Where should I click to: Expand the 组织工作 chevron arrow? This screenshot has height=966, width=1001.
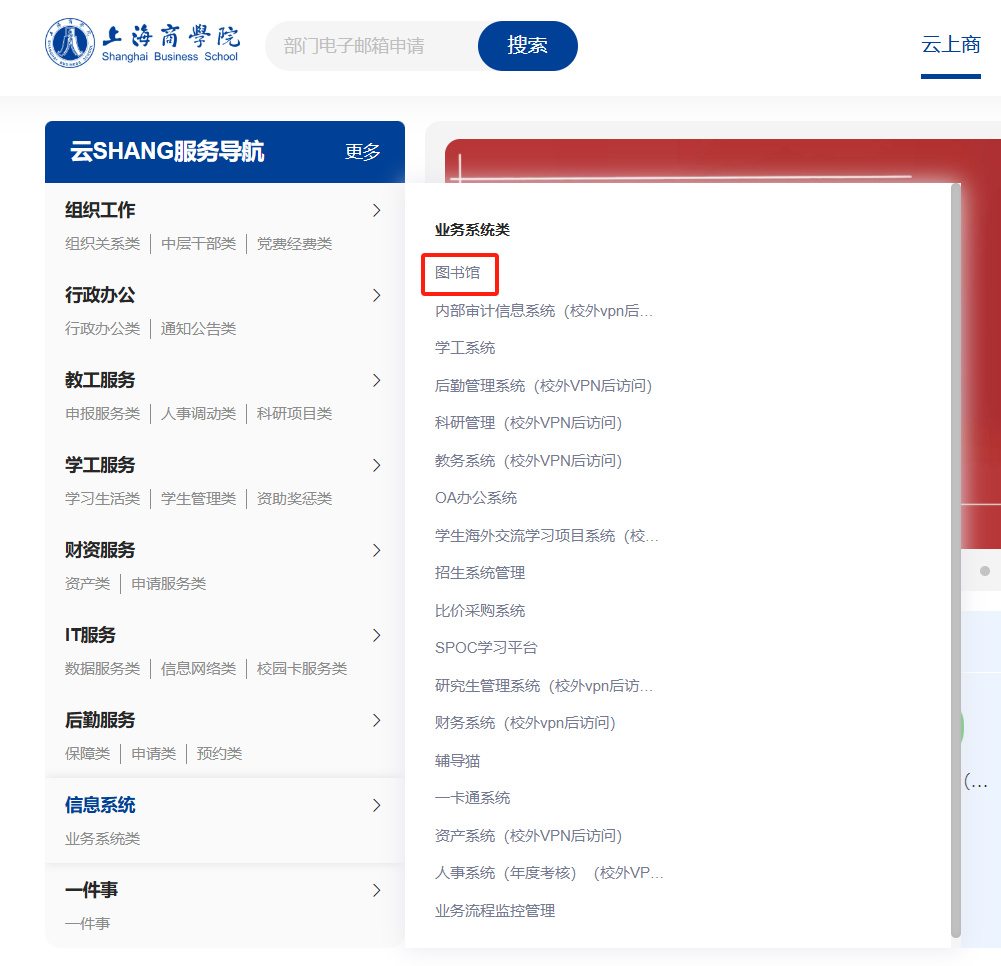377,210
